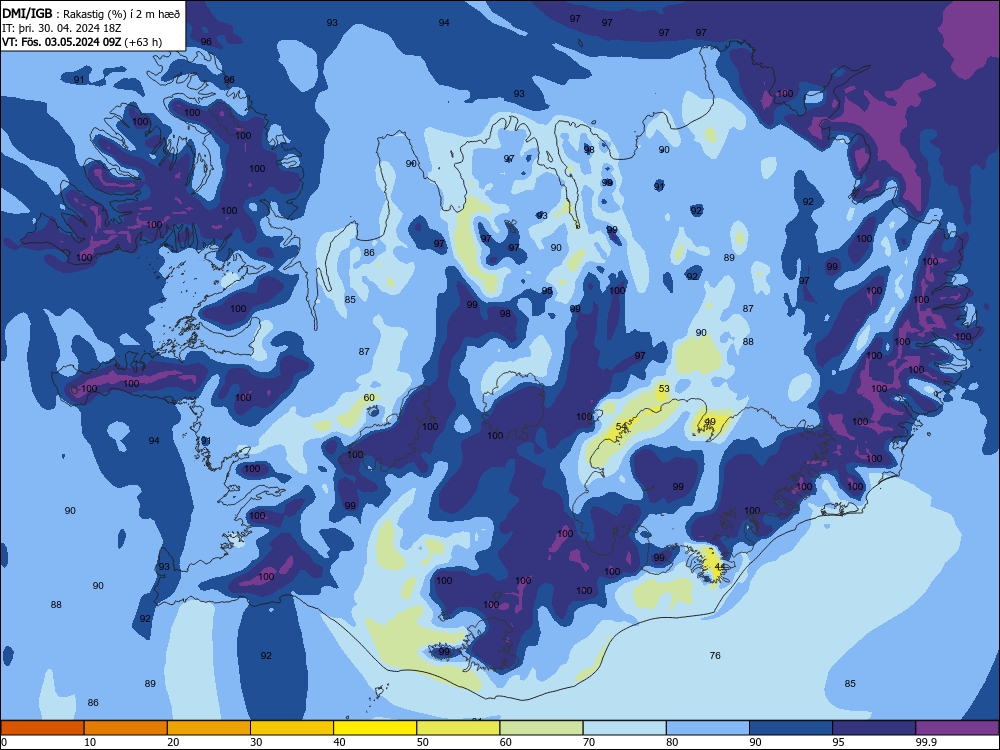This screenshot has height=750, width=1000.
Task: Click the legend tick label 99.9
Action: (x=926, y=742)
